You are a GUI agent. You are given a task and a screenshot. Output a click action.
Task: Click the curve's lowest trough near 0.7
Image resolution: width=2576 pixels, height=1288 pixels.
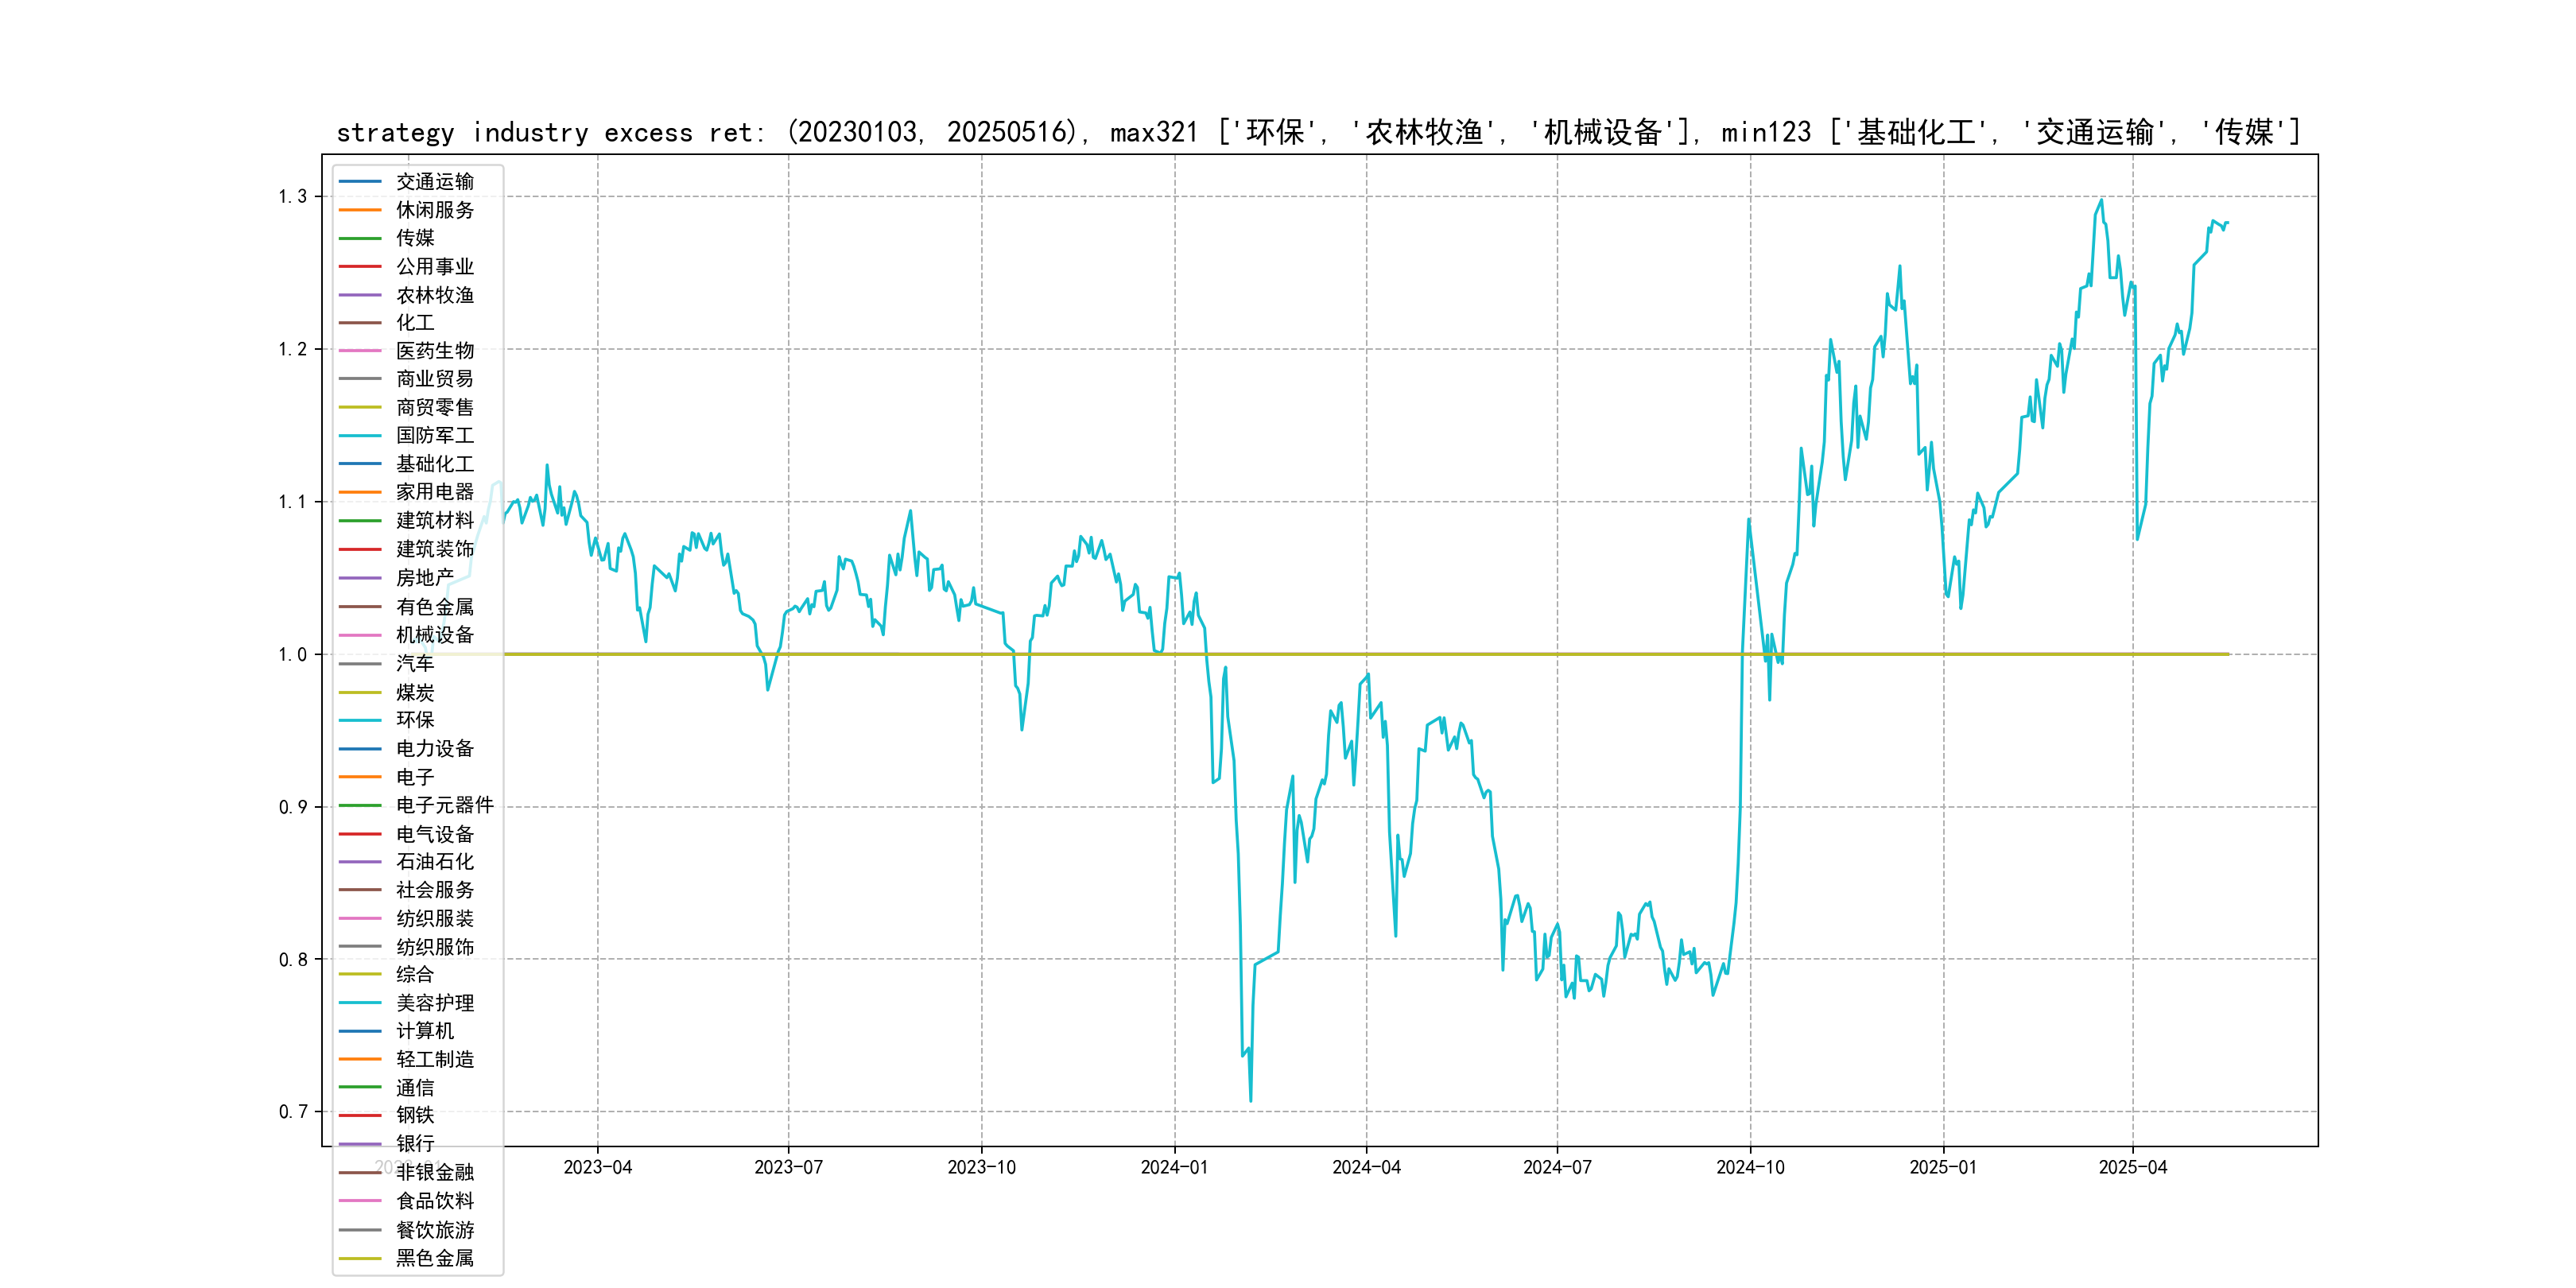(1250, 1100)
